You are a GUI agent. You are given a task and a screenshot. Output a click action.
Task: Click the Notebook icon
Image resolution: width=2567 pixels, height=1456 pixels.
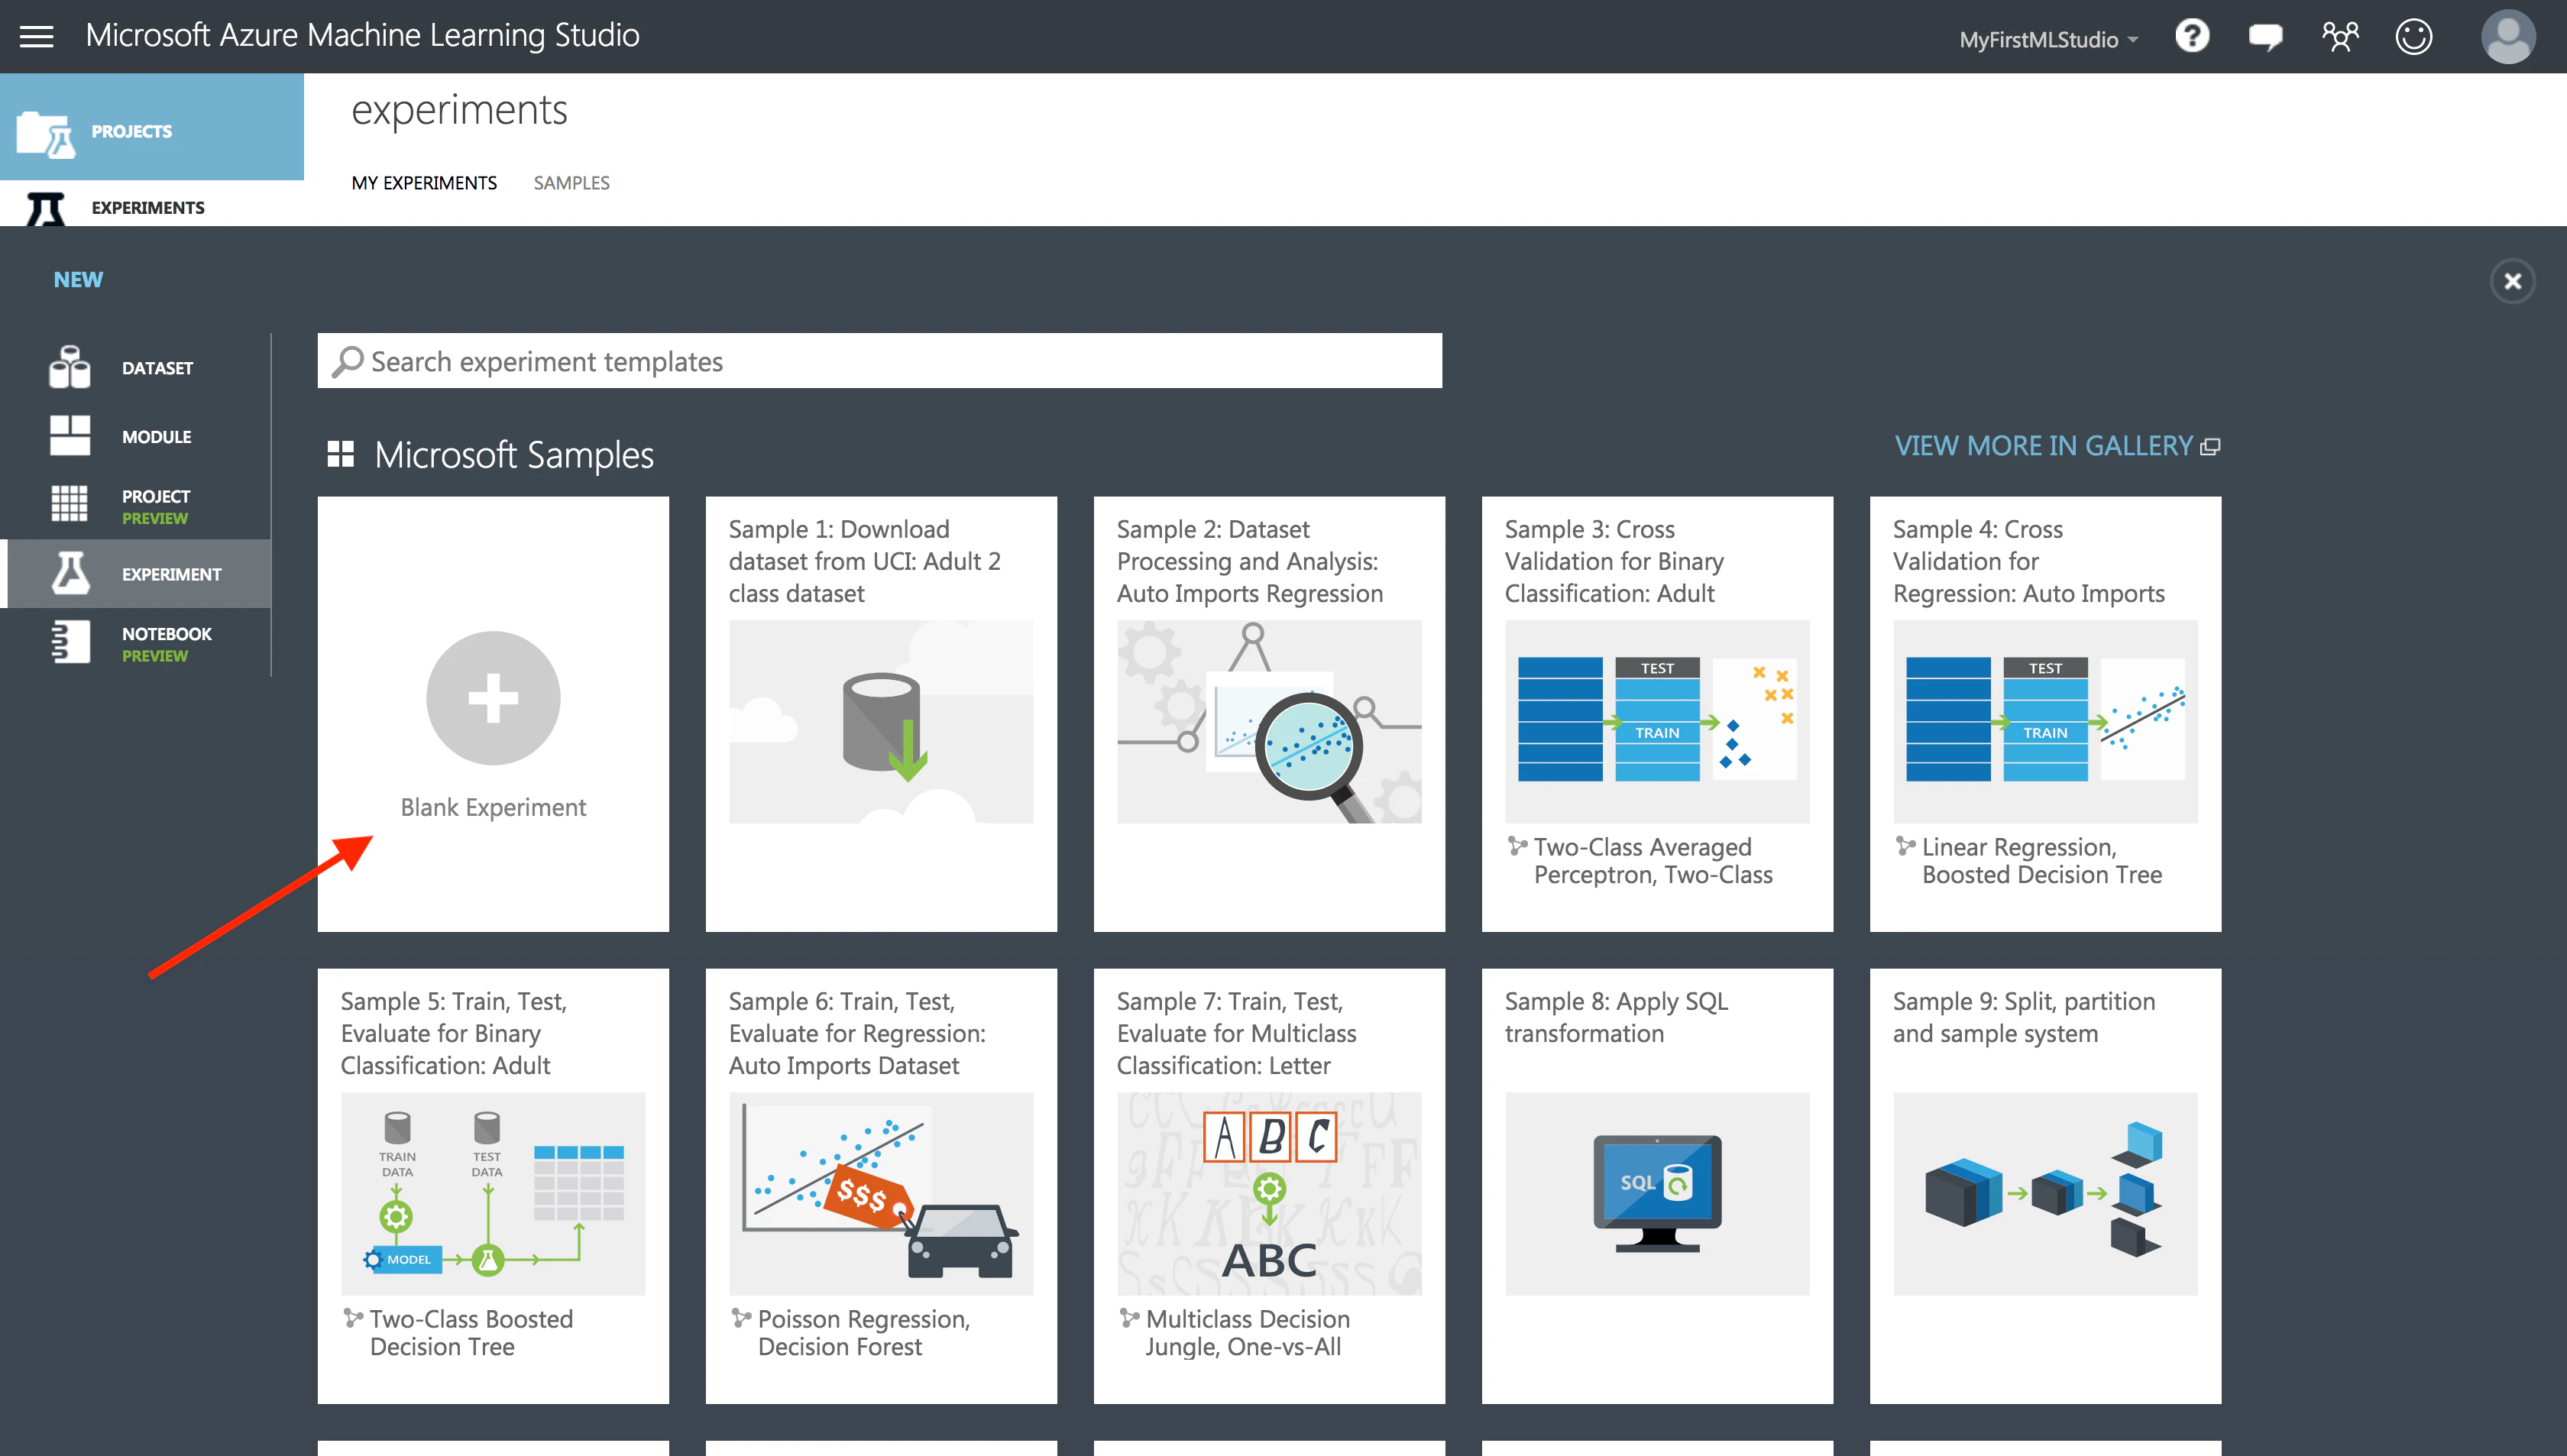pyautogui.click(x=70, y=642)
